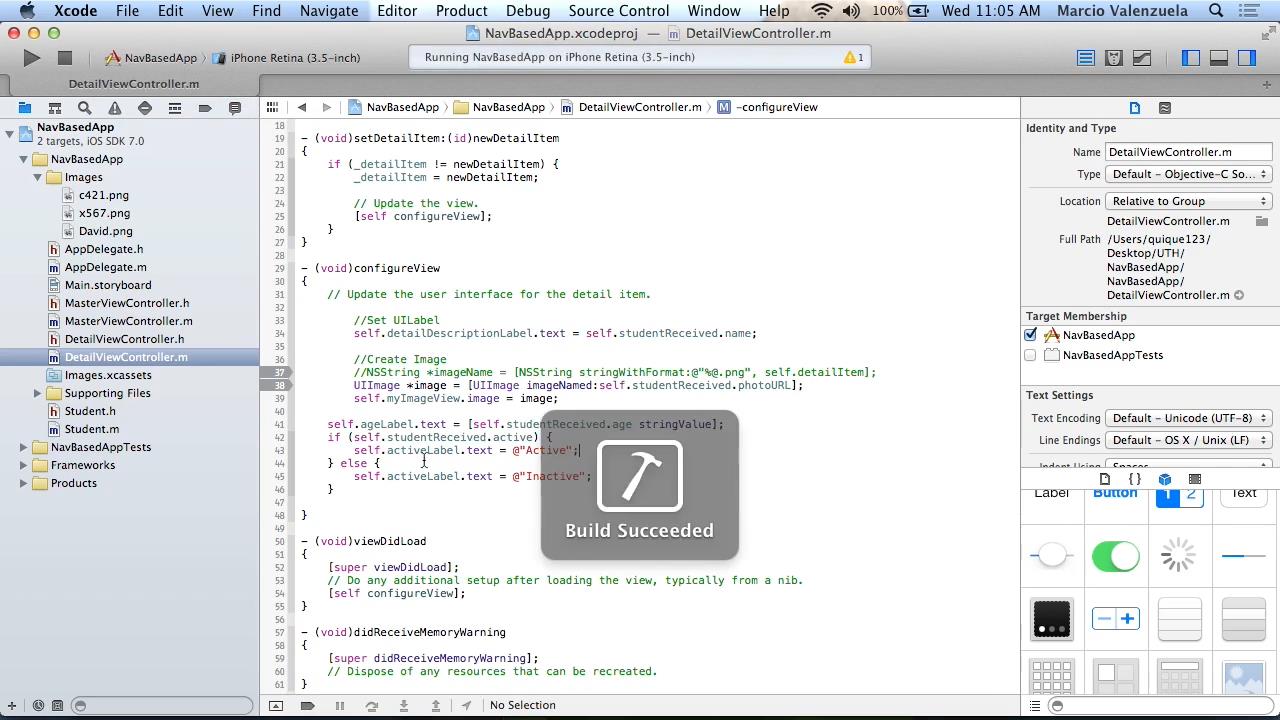This screenshot has height=720, width=1280.
Task: Switch to the Assistant editor
Action: tap(1113, 58)
